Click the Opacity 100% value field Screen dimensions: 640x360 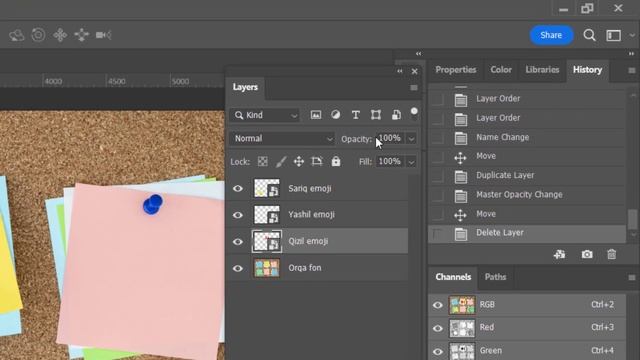coord(390,139)
